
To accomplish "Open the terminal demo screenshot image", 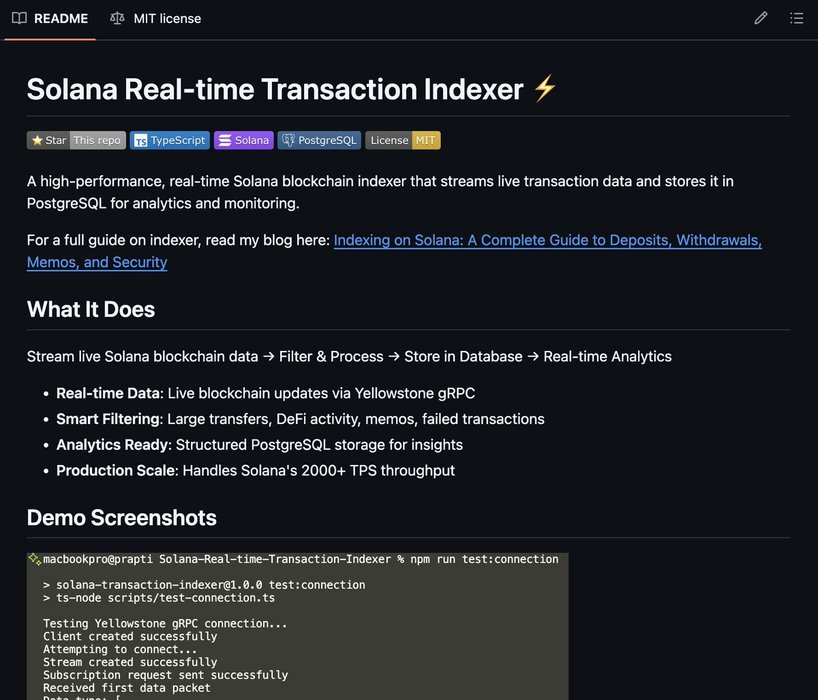I will (x=297, y=626).
